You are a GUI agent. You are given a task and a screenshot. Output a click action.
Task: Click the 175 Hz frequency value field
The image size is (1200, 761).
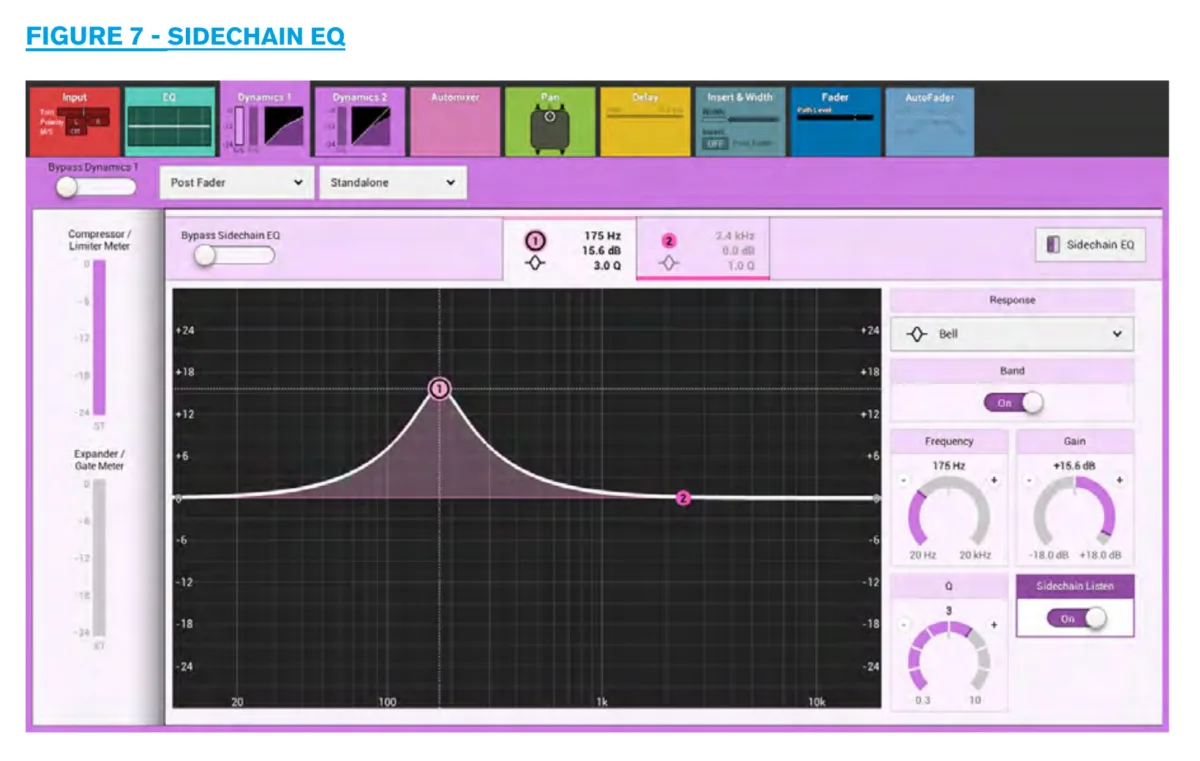949,465
